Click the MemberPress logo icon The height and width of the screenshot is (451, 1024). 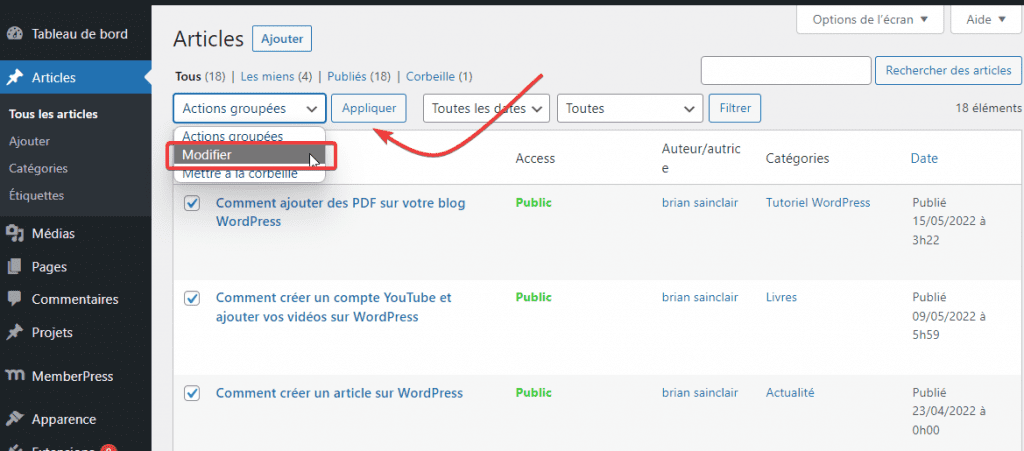14,376
